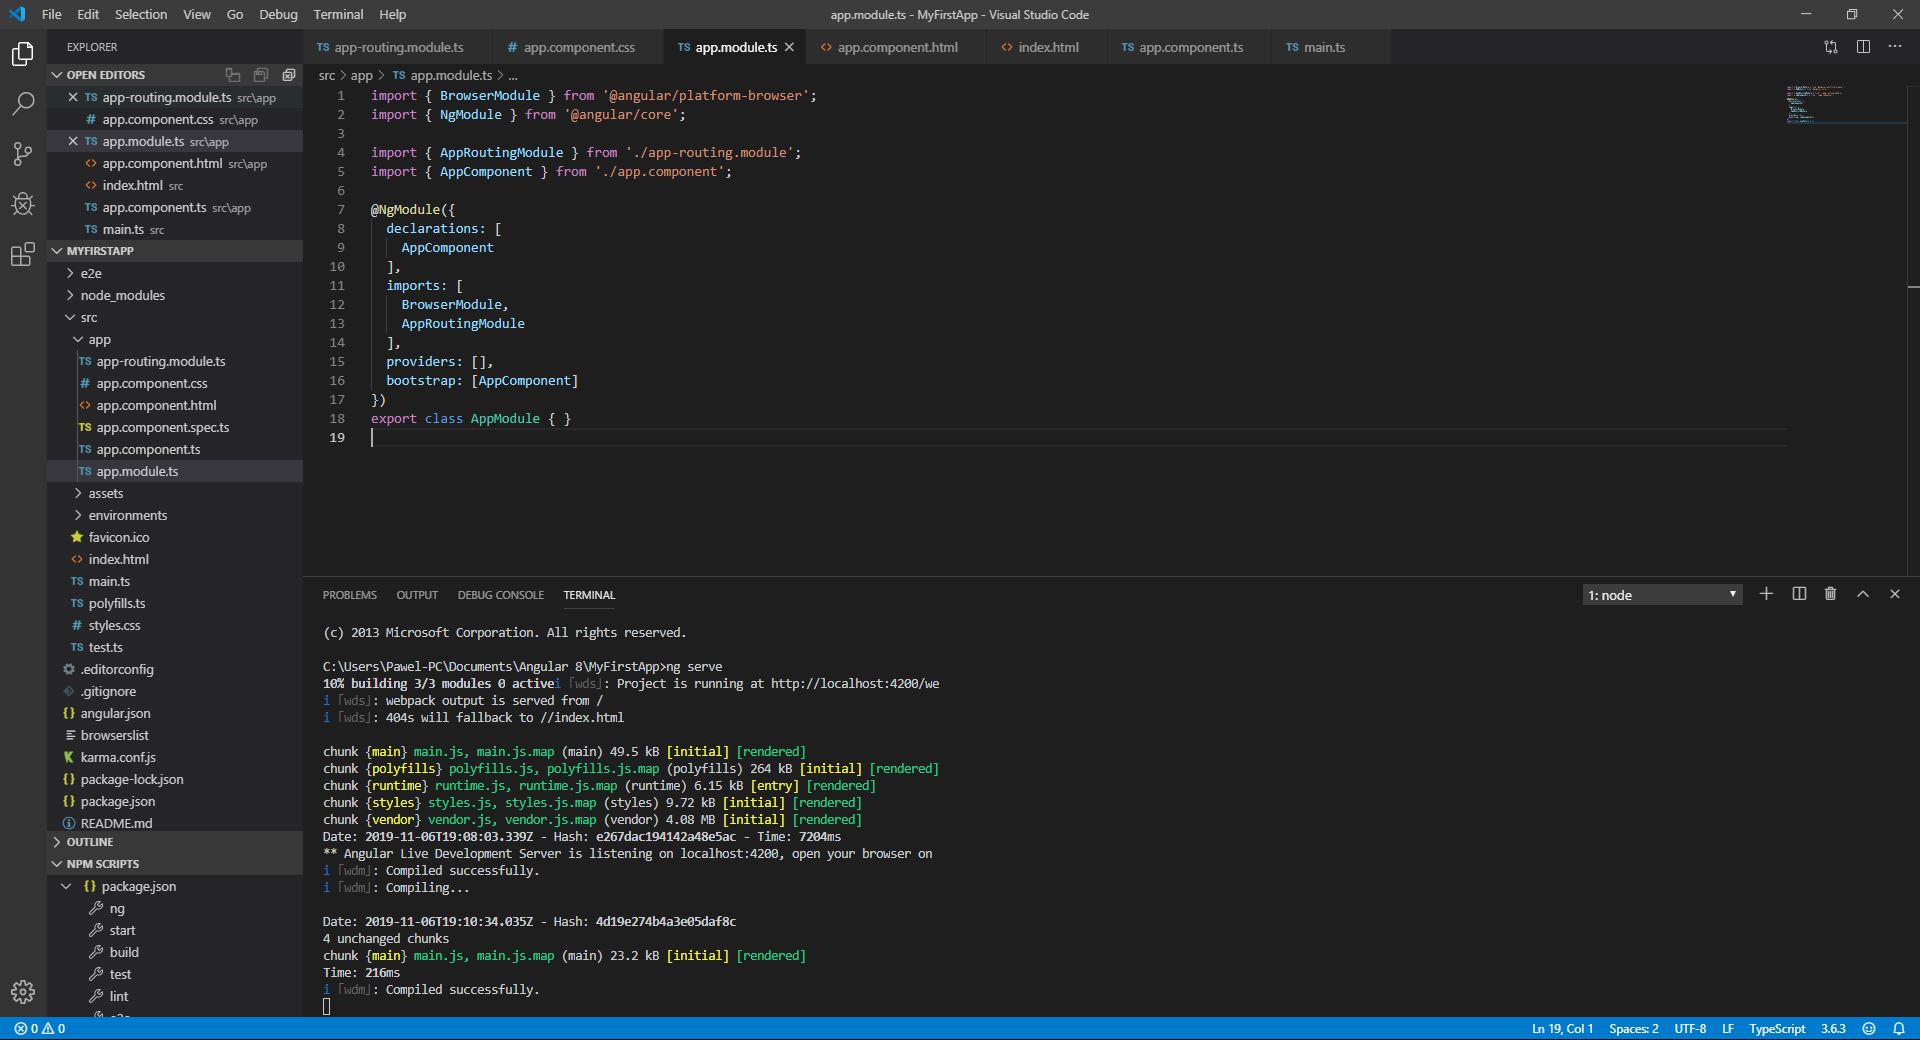This screenshot has height=1040, width=1920.
Task: Kill the terminal with the trash icon
Action: pyautogui.click(x=1831, y=594)
